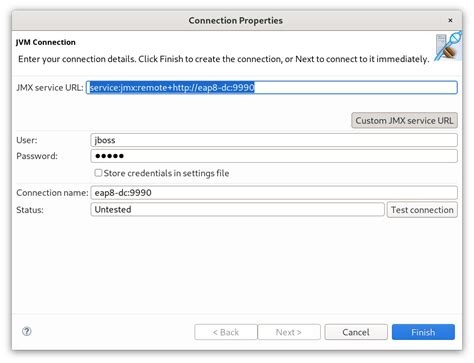Click the JMX service URL label

[50, 88]
